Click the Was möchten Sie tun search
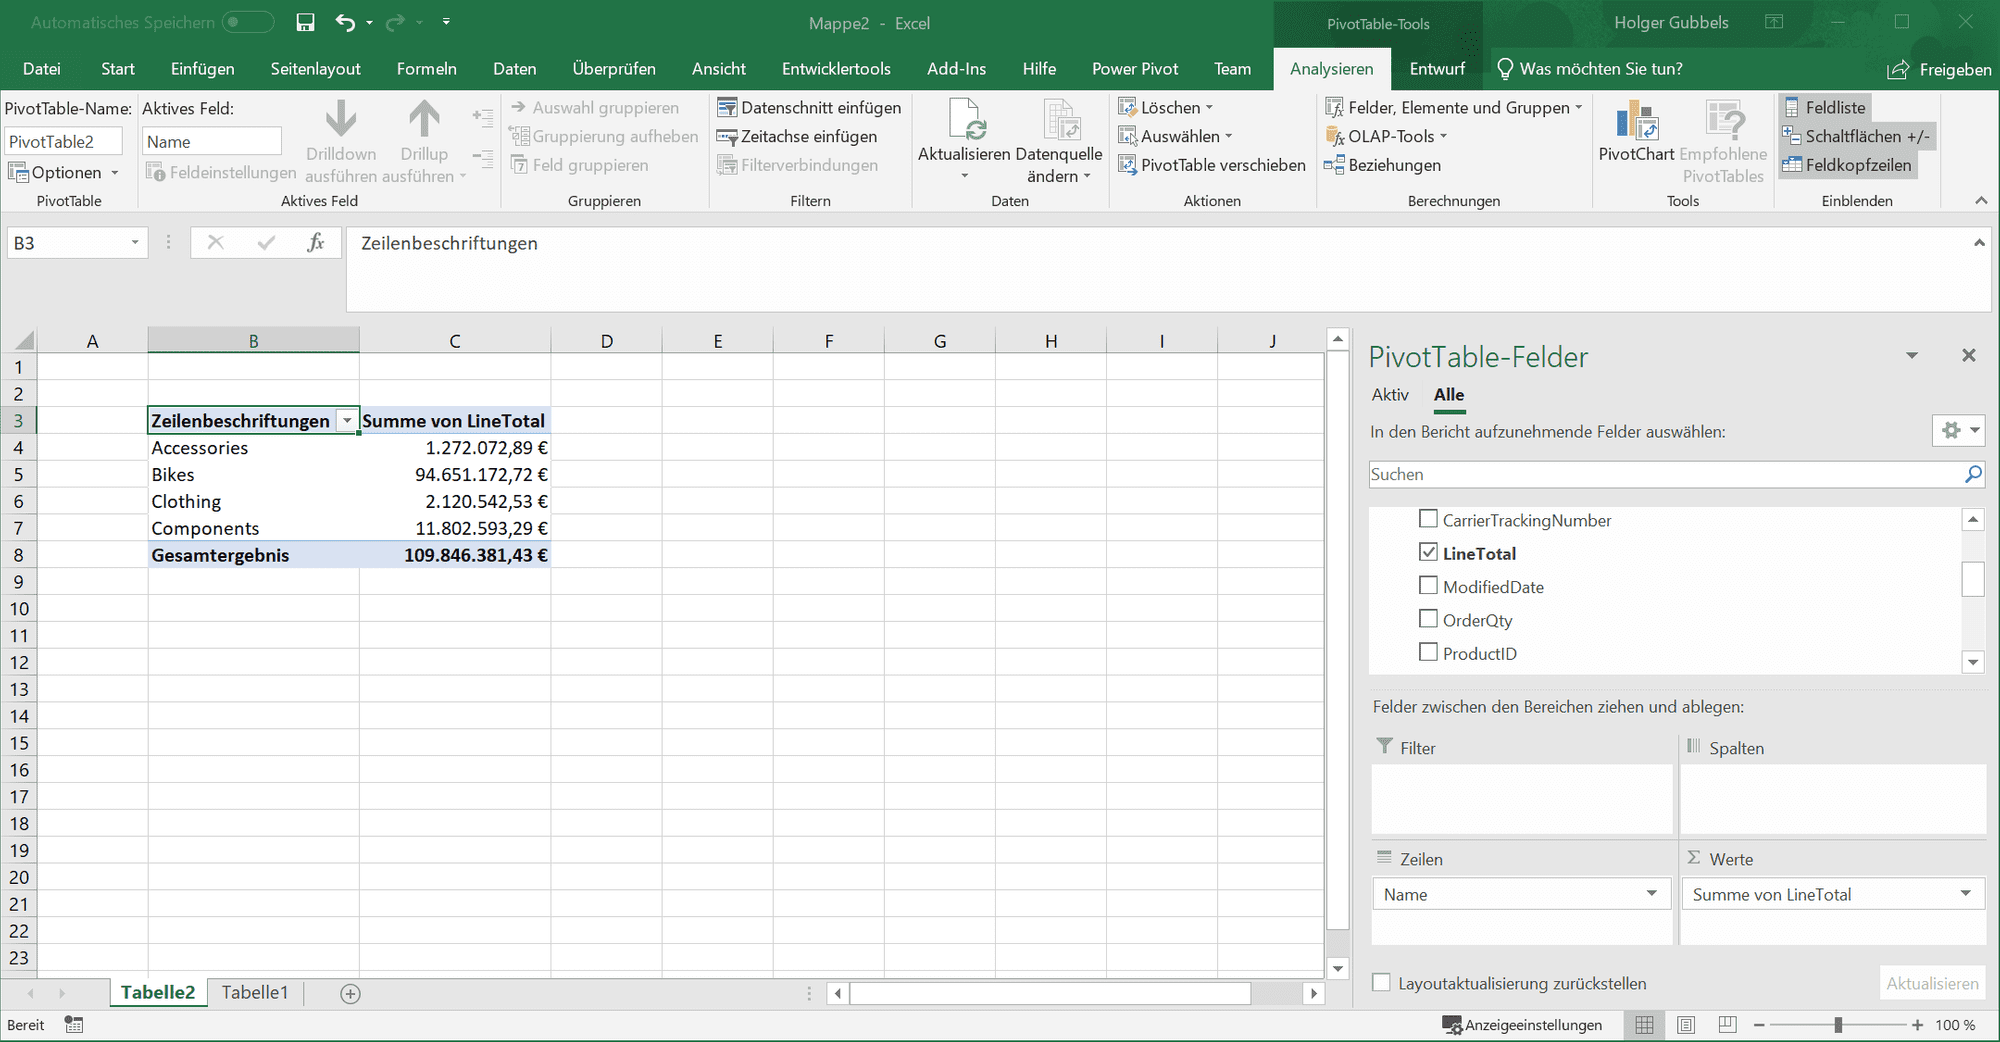2000x1042 pixels. [x=1590, y=69]
